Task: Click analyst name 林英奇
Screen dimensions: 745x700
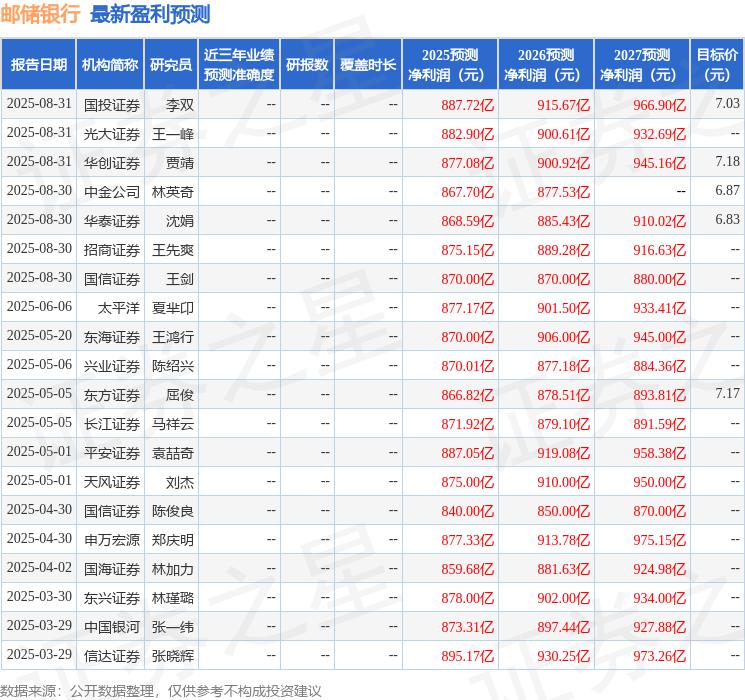Action: pos(173,192)
